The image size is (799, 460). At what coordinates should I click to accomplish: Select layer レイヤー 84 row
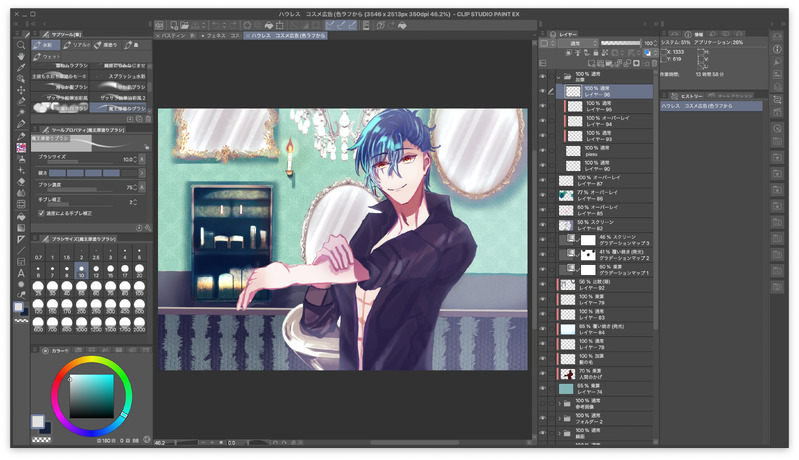pyautogui.click(x=605, y=329)
